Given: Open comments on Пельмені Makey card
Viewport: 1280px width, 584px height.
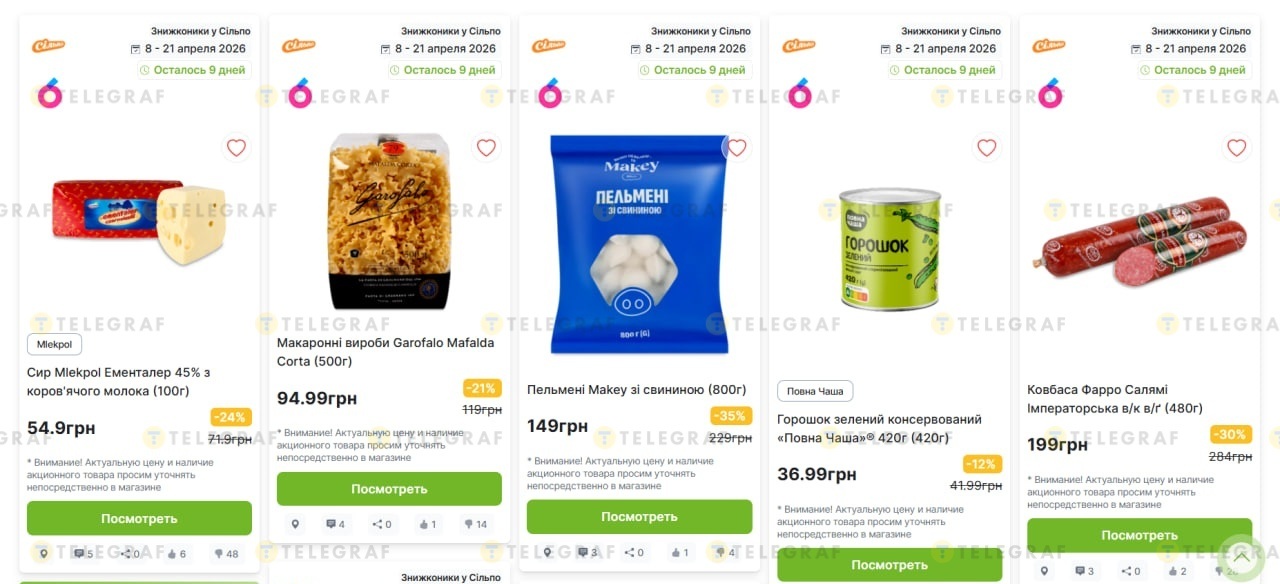Looking at the screenshot, I should tap(587, 552).
